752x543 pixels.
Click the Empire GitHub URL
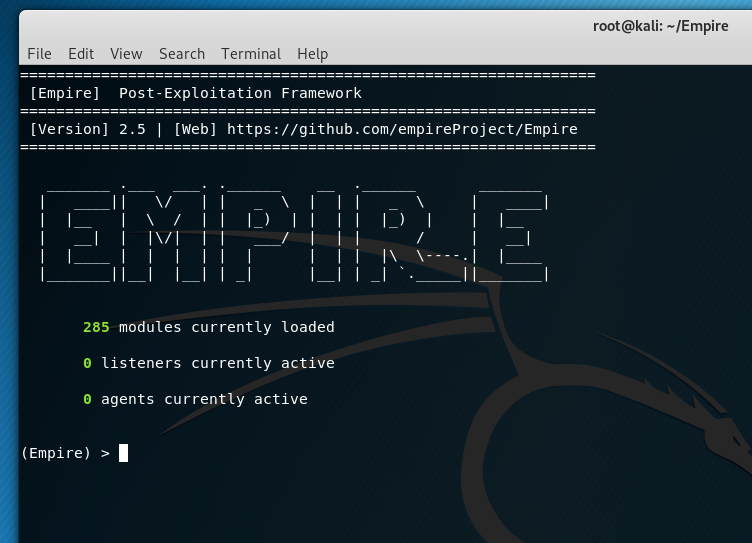(402, 129)
